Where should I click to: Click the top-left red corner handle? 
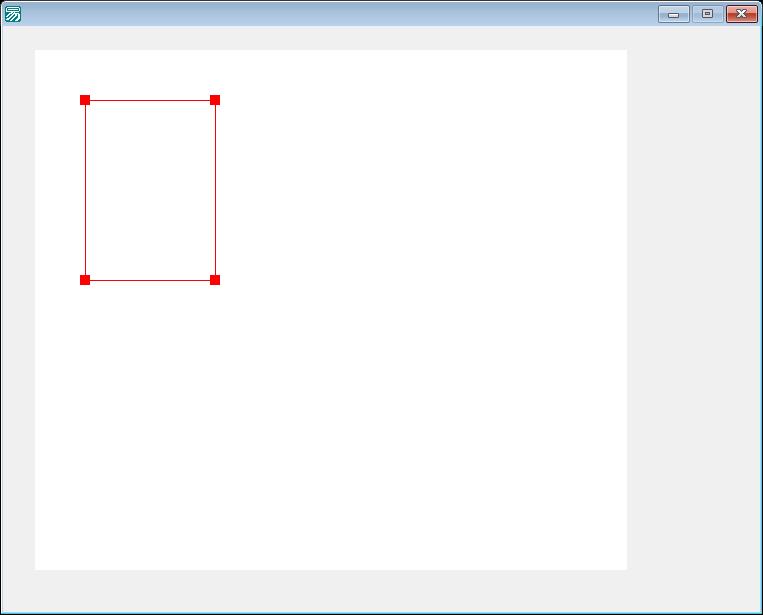pyautogui.click(x=85, y=100)
